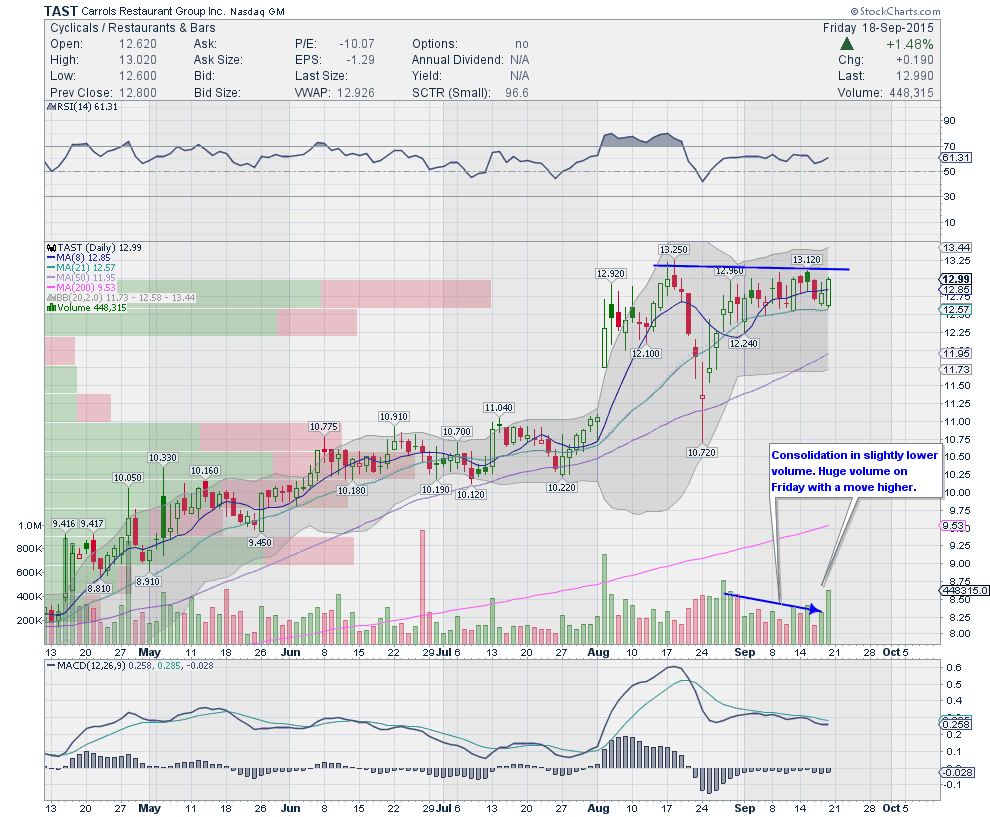Click the +1.48% percent change value
Screen dimensions: 990x817
pyautogui.click(x=909, y=44)
